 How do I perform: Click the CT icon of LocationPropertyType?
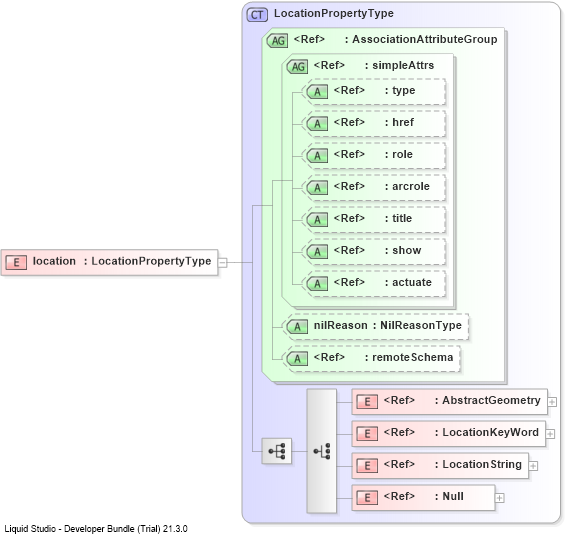(x=257, y=15)
